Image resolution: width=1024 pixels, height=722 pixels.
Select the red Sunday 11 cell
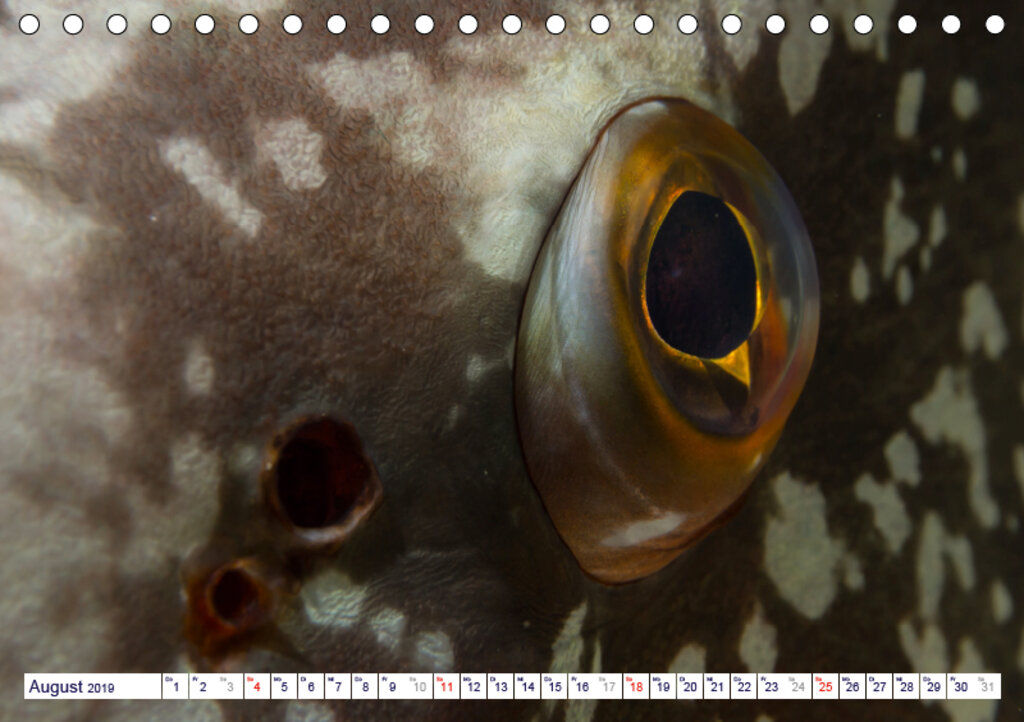tap(446, 686)
